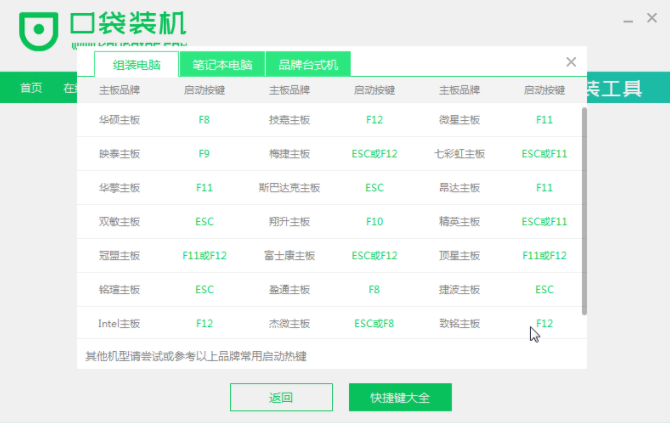Select the 品牌台式机 tab
The width and height of the screenshot is (670, 423).
308,65
